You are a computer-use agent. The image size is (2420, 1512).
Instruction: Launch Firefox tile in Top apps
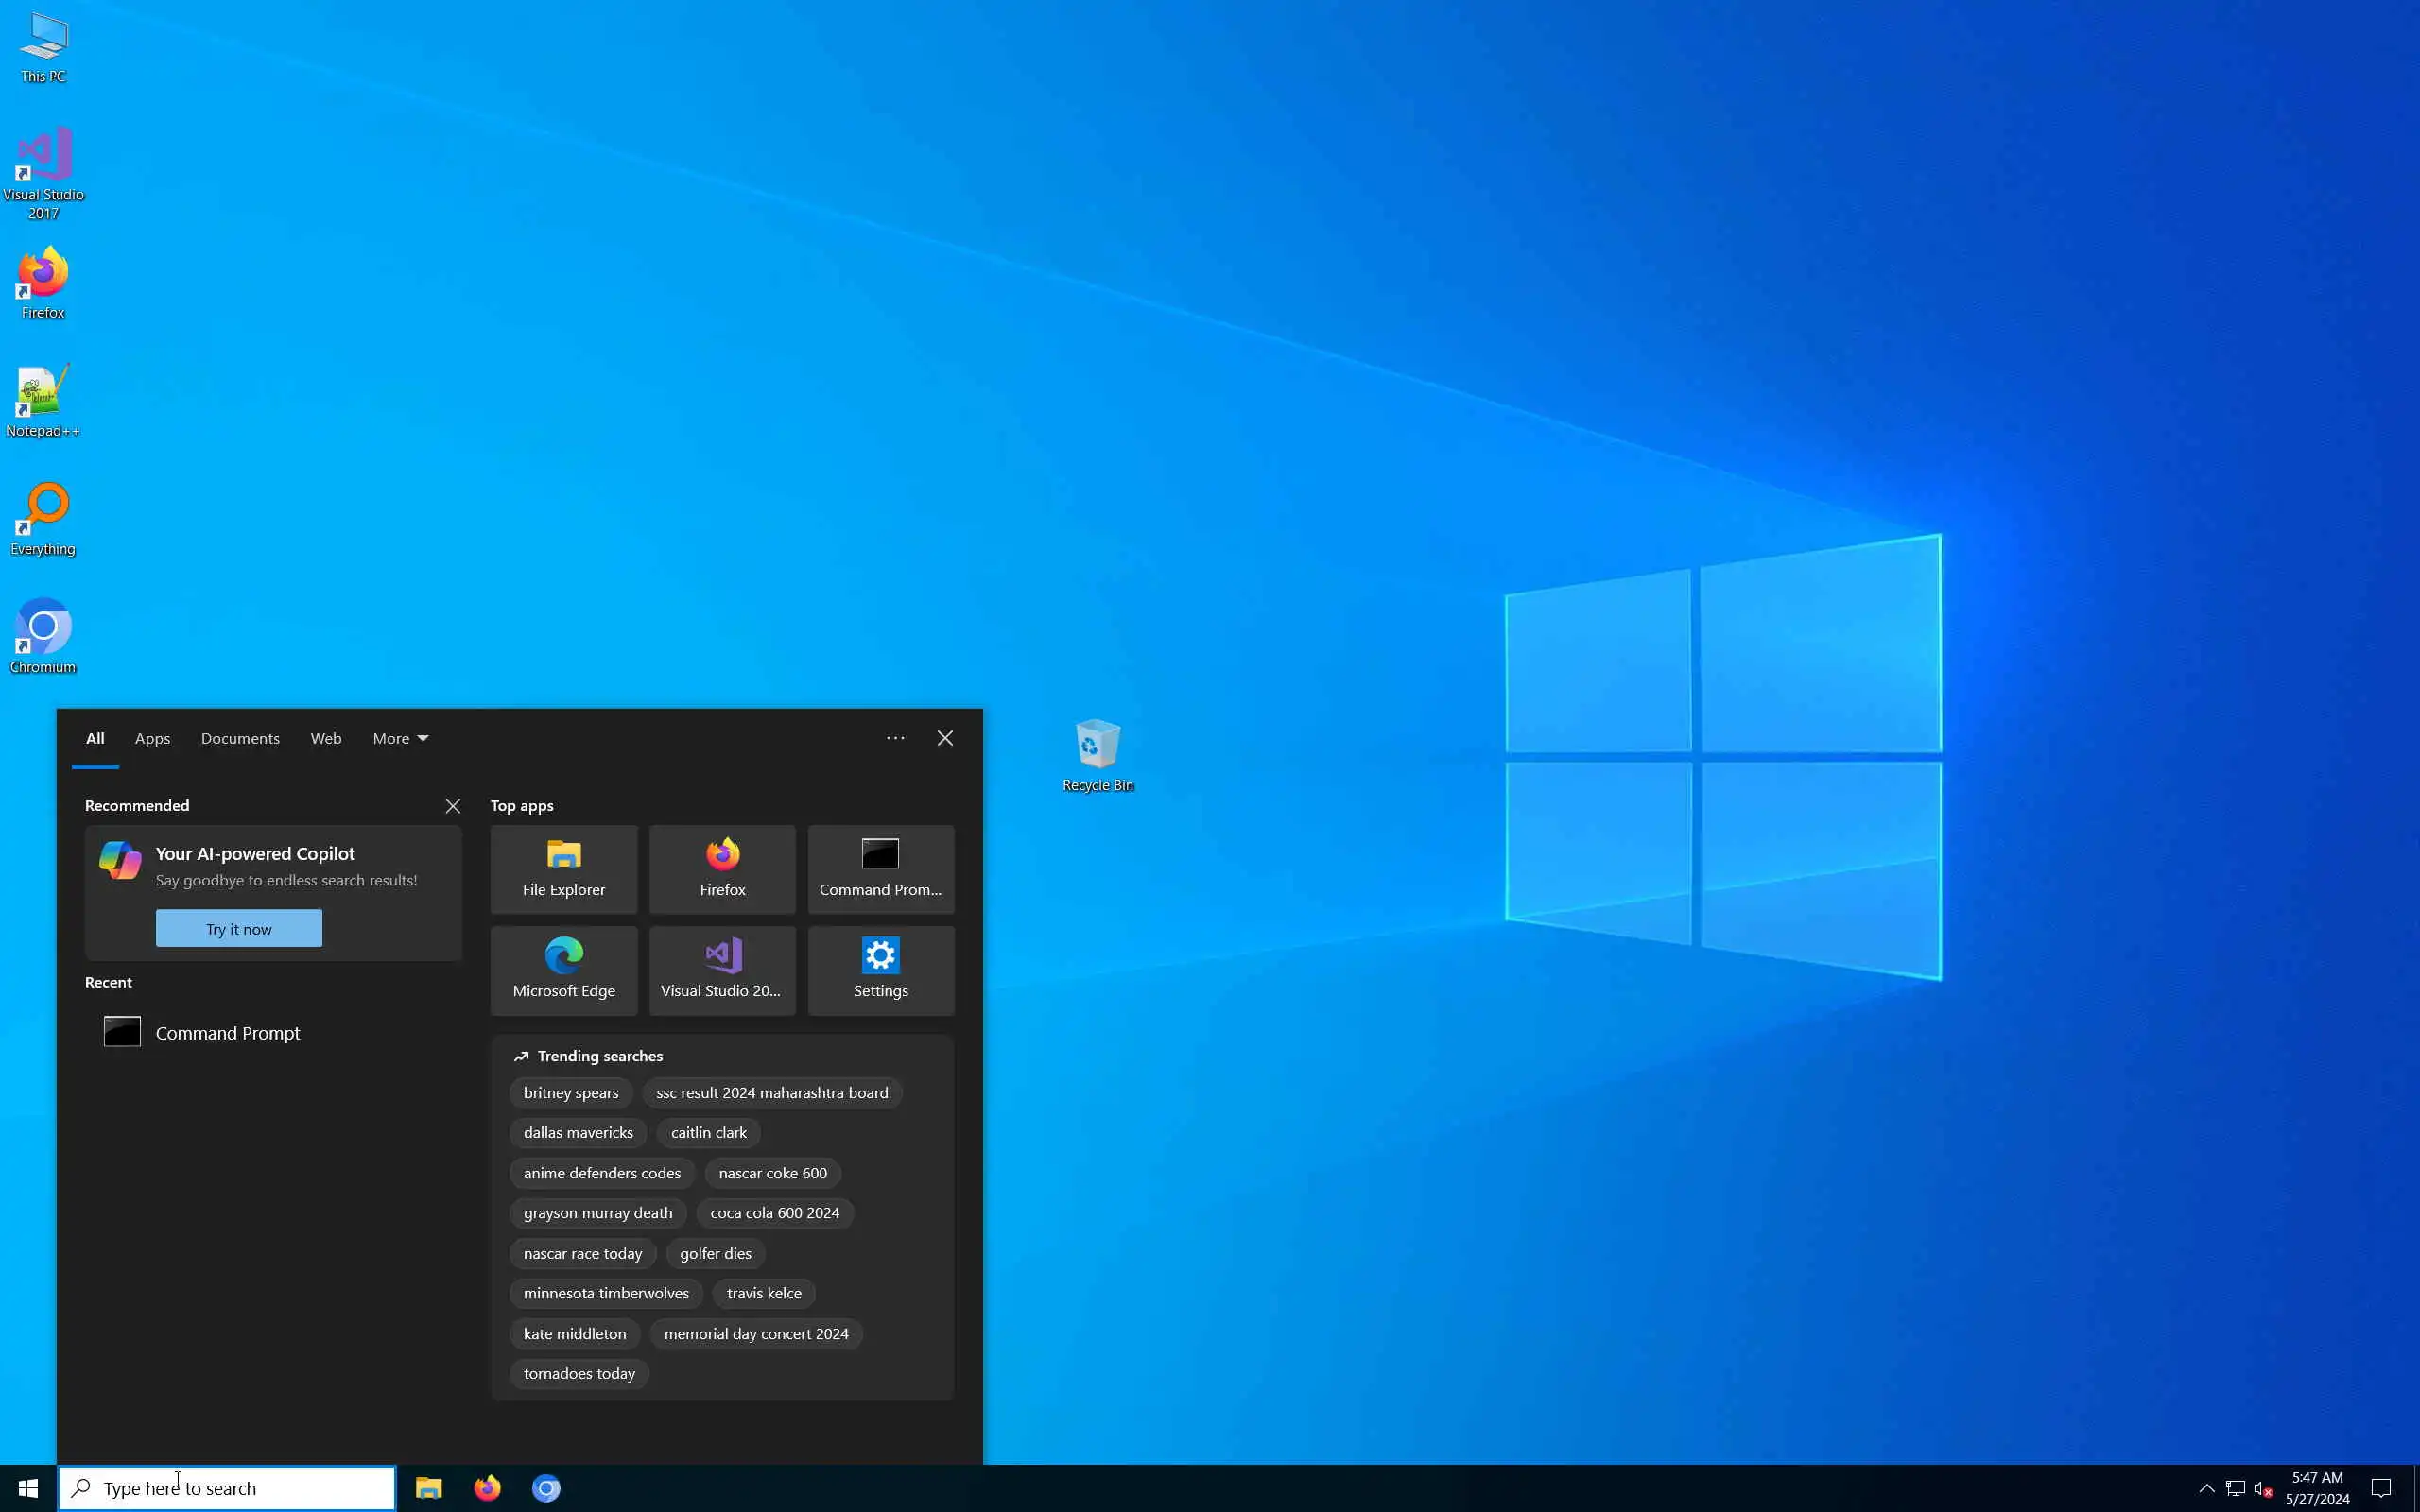click(722, 868)
